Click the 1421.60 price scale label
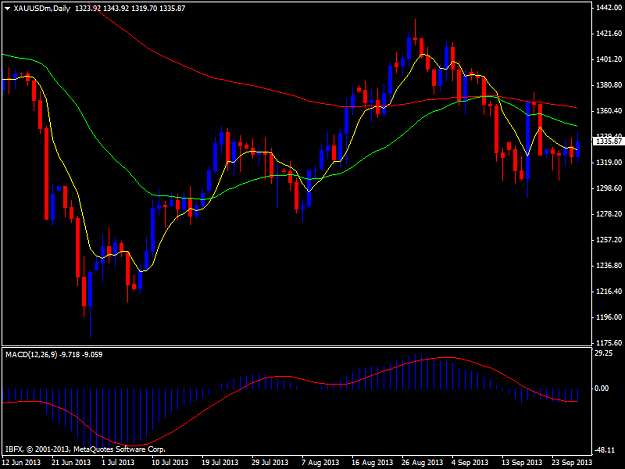Viewport: 625px width, 469px height. point(609,33)
